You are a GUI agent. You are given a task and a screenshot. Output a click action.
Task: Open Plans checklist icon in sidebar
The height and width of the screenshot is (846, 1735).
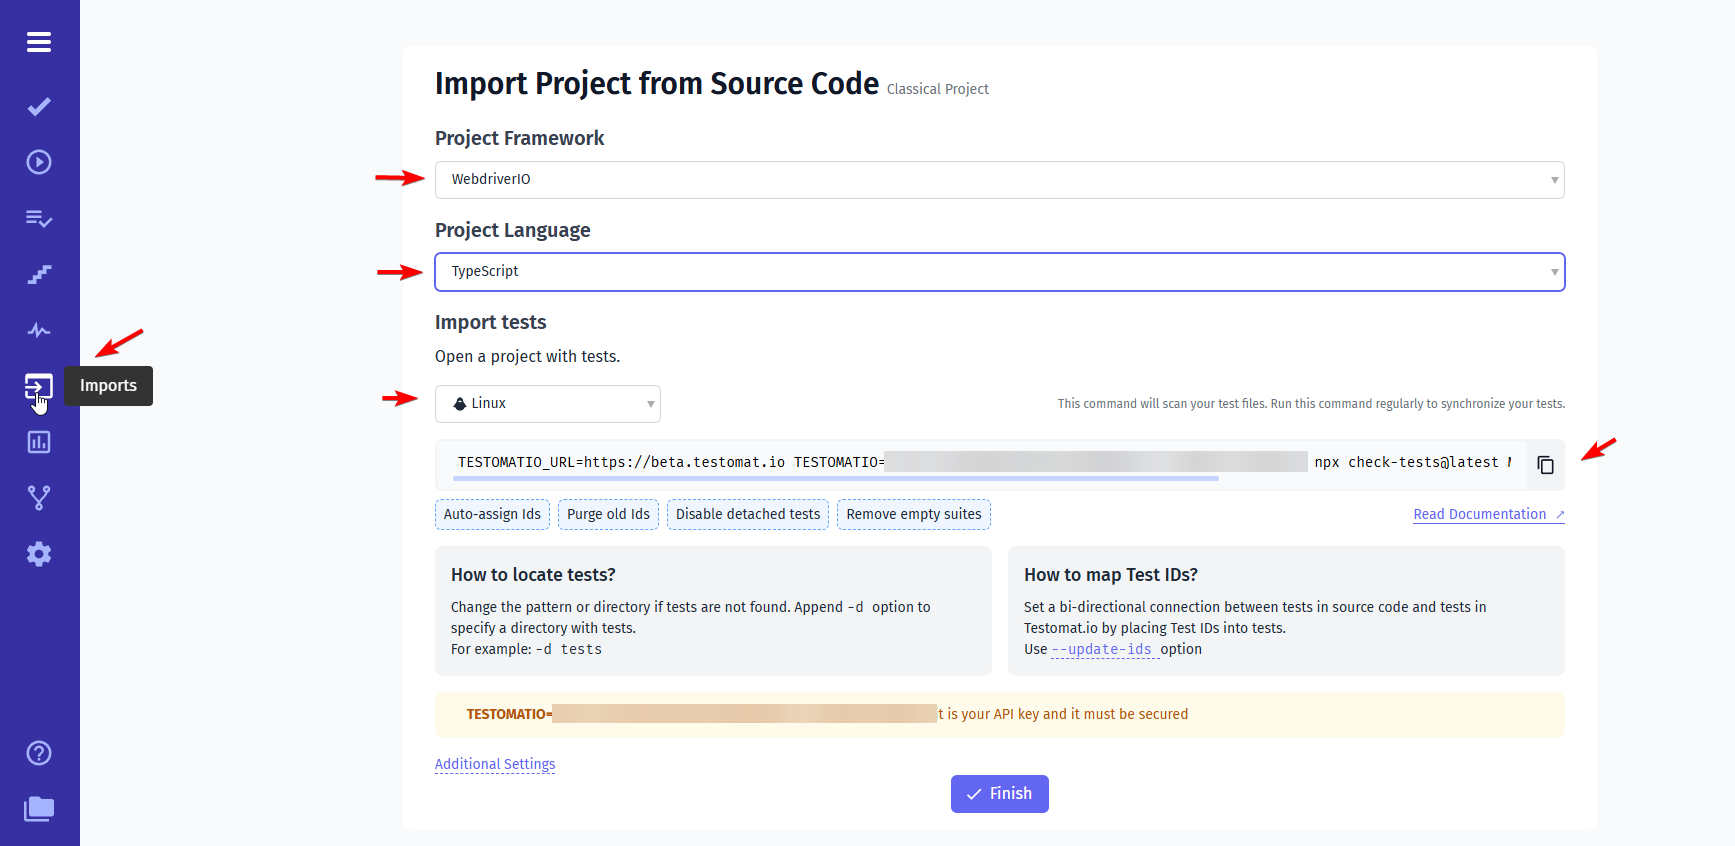39,218
